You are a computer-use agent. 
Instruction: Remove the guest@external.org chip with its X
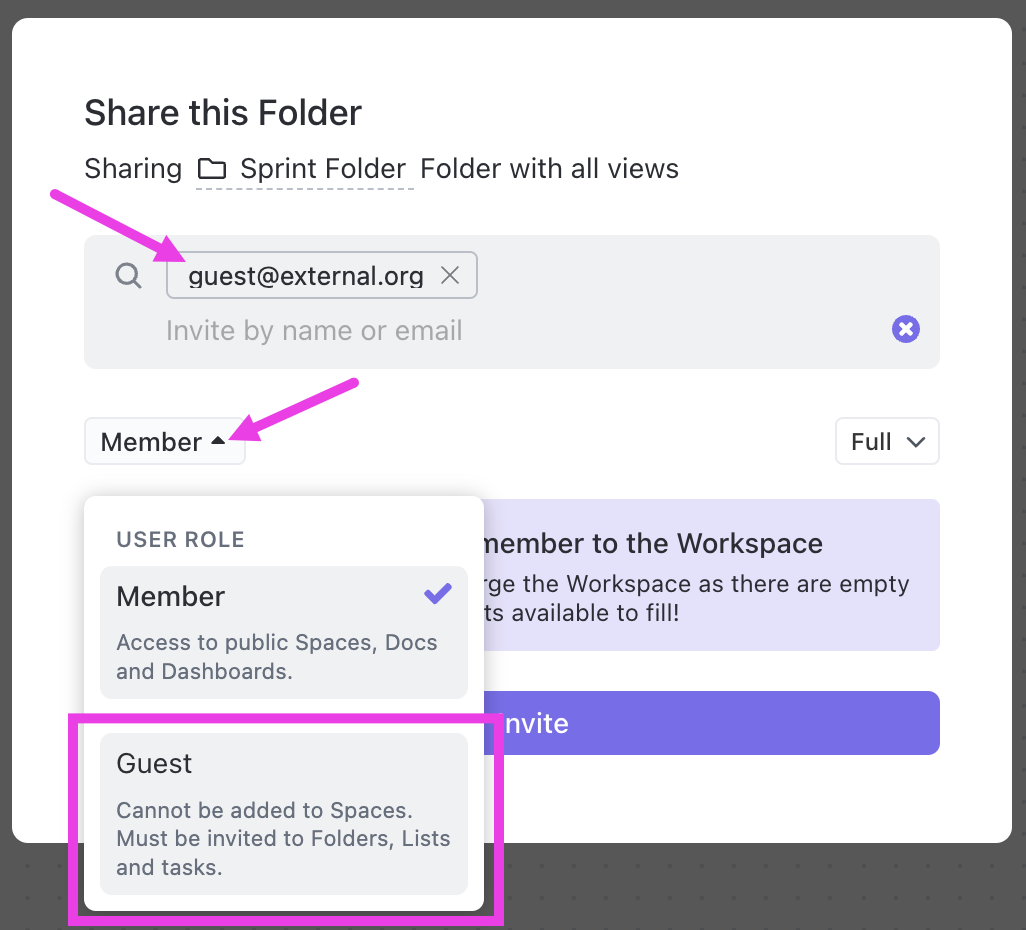450,276
